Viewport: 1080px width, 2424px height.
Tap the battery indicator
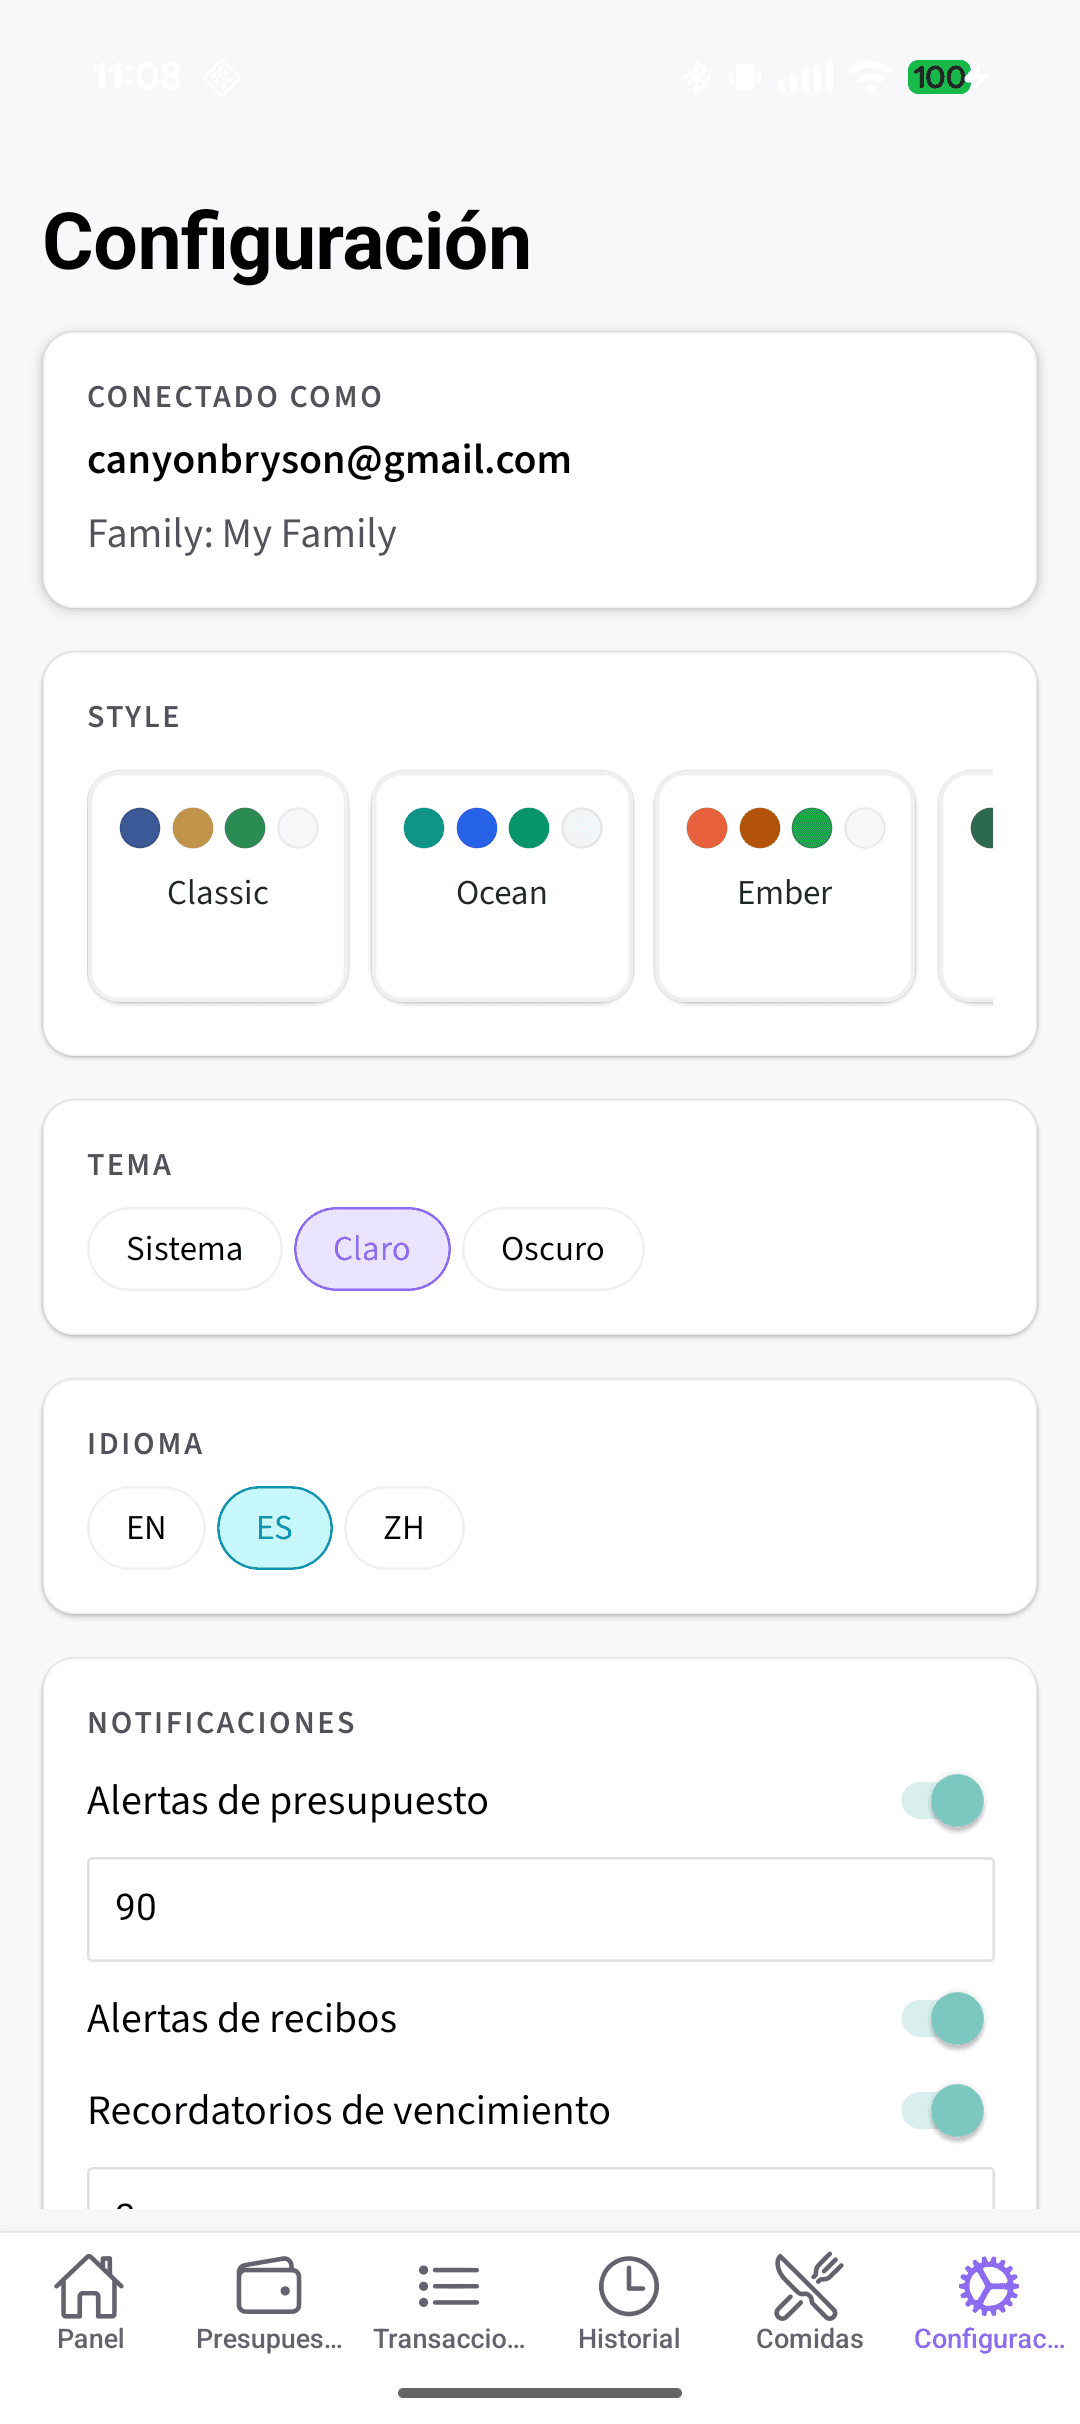(940, 78)
